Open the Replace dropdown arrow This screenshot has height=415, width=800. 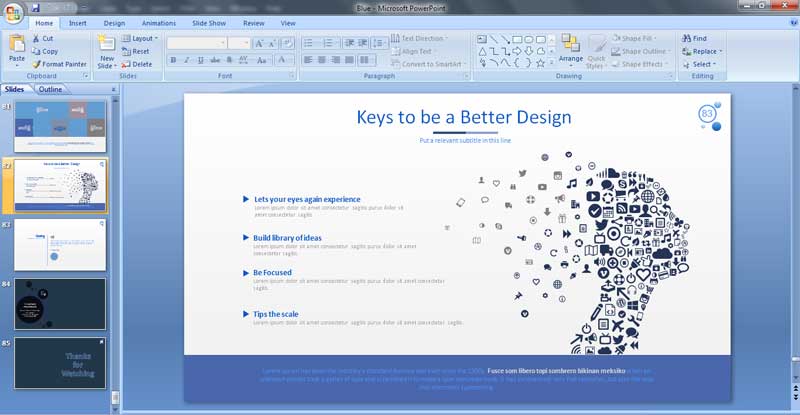[x=721, y=52]
